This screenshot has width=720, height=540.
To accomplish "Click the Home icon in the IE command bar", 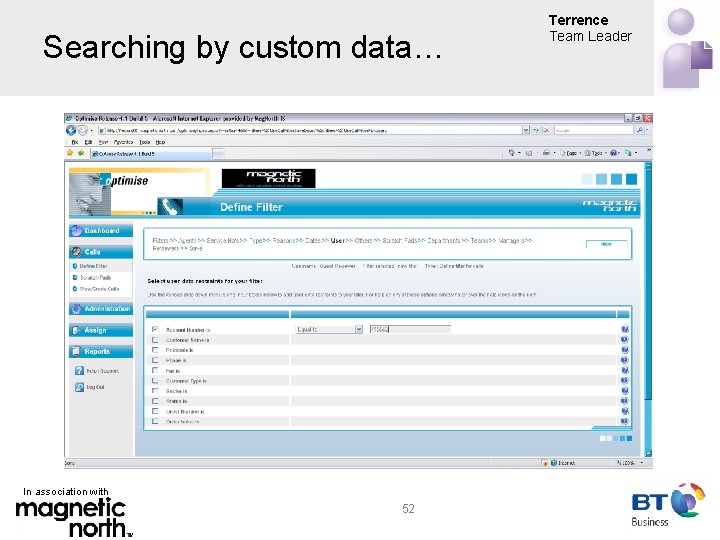I will tap(511, 153).
